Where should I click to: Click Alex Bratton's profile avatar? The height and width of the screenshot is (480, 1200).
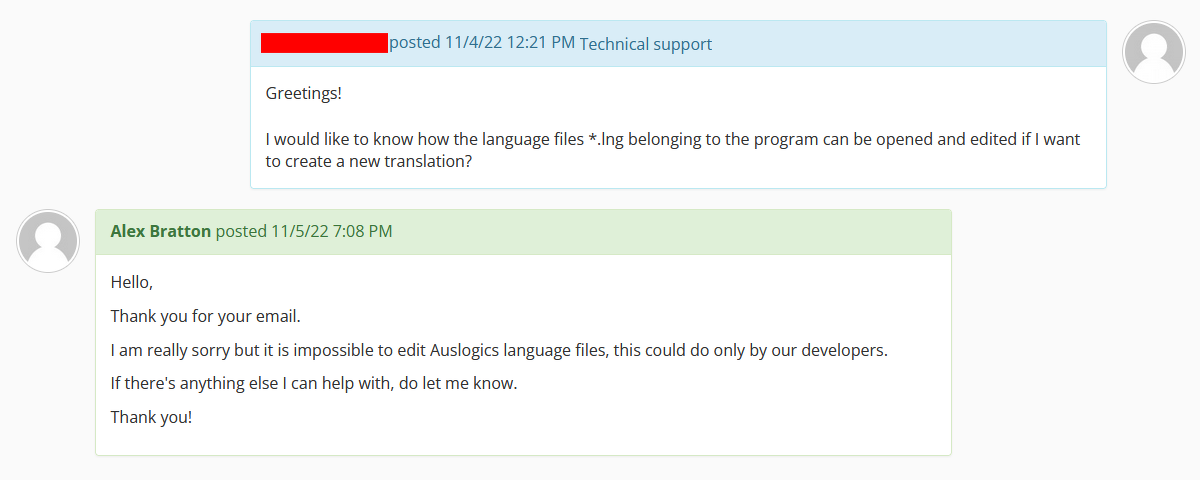tap(48, 241)
